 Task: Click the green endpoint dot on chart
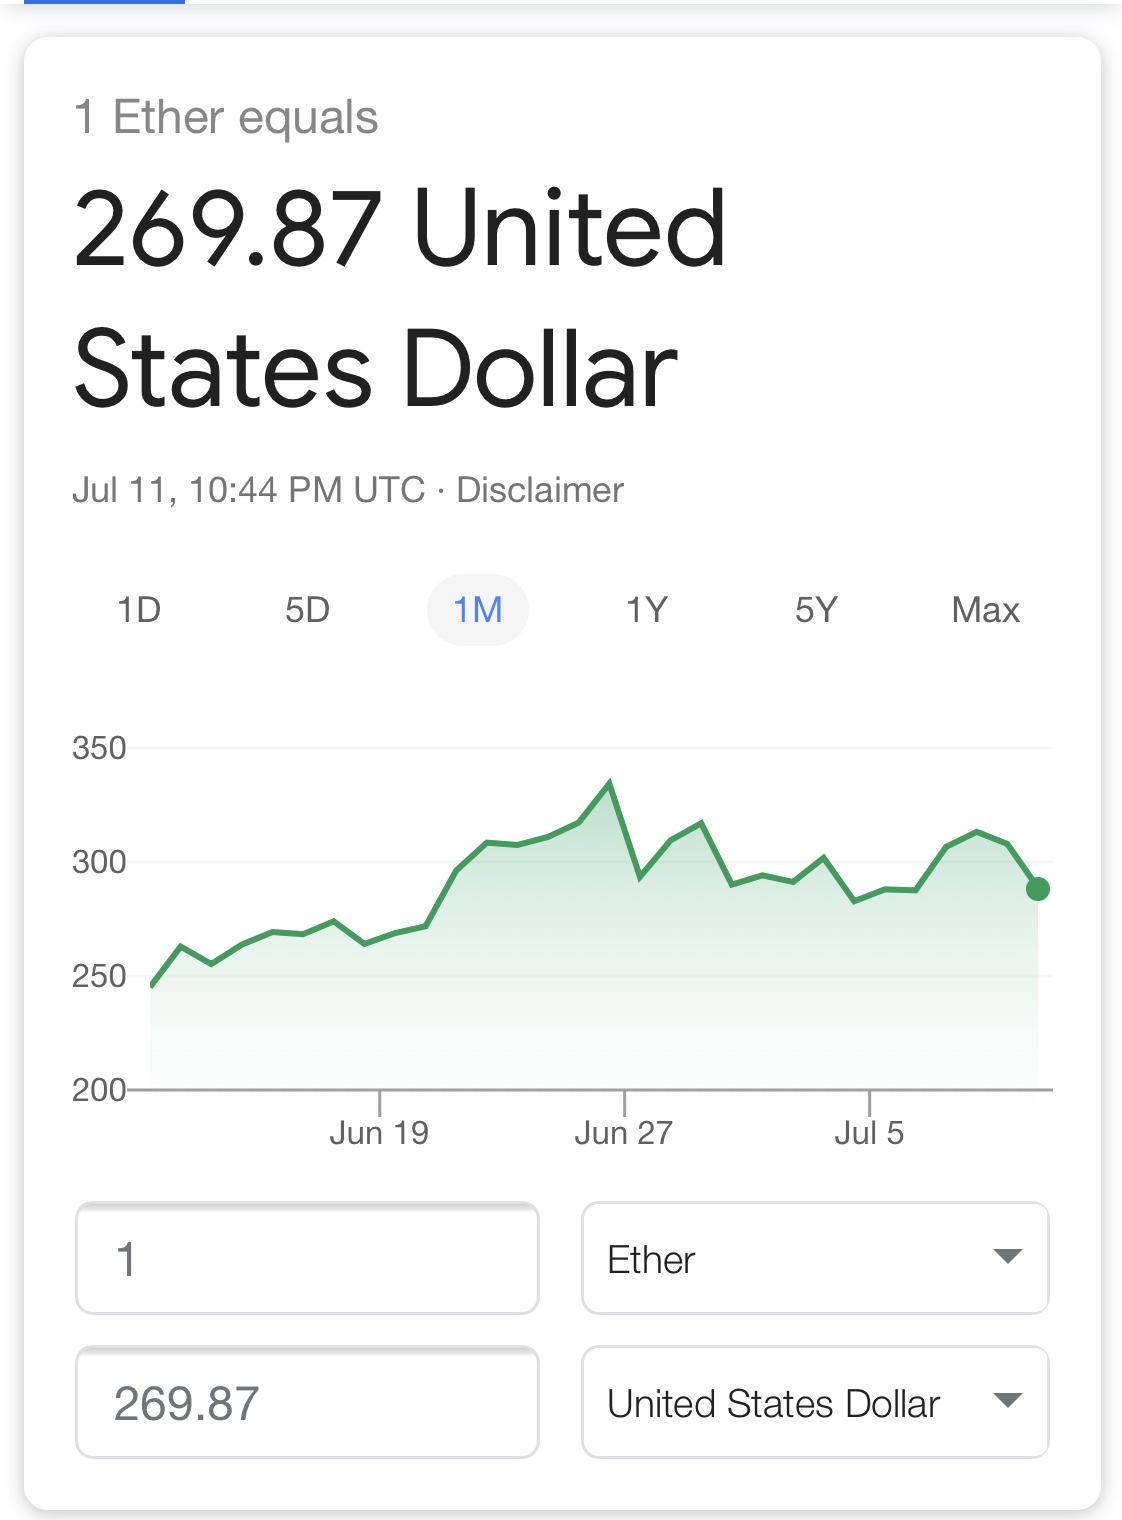tap(1038, 888)
